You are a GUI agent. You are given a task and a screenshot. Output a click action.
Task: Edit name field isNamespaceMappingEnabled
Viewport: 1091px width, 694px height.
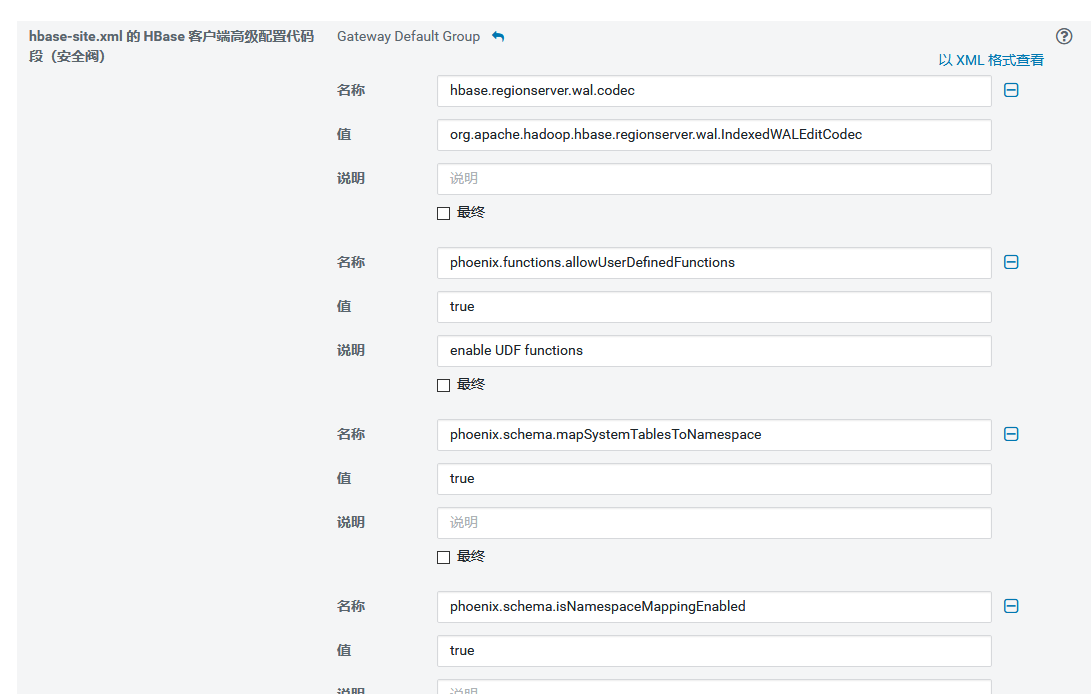(714, 606)
